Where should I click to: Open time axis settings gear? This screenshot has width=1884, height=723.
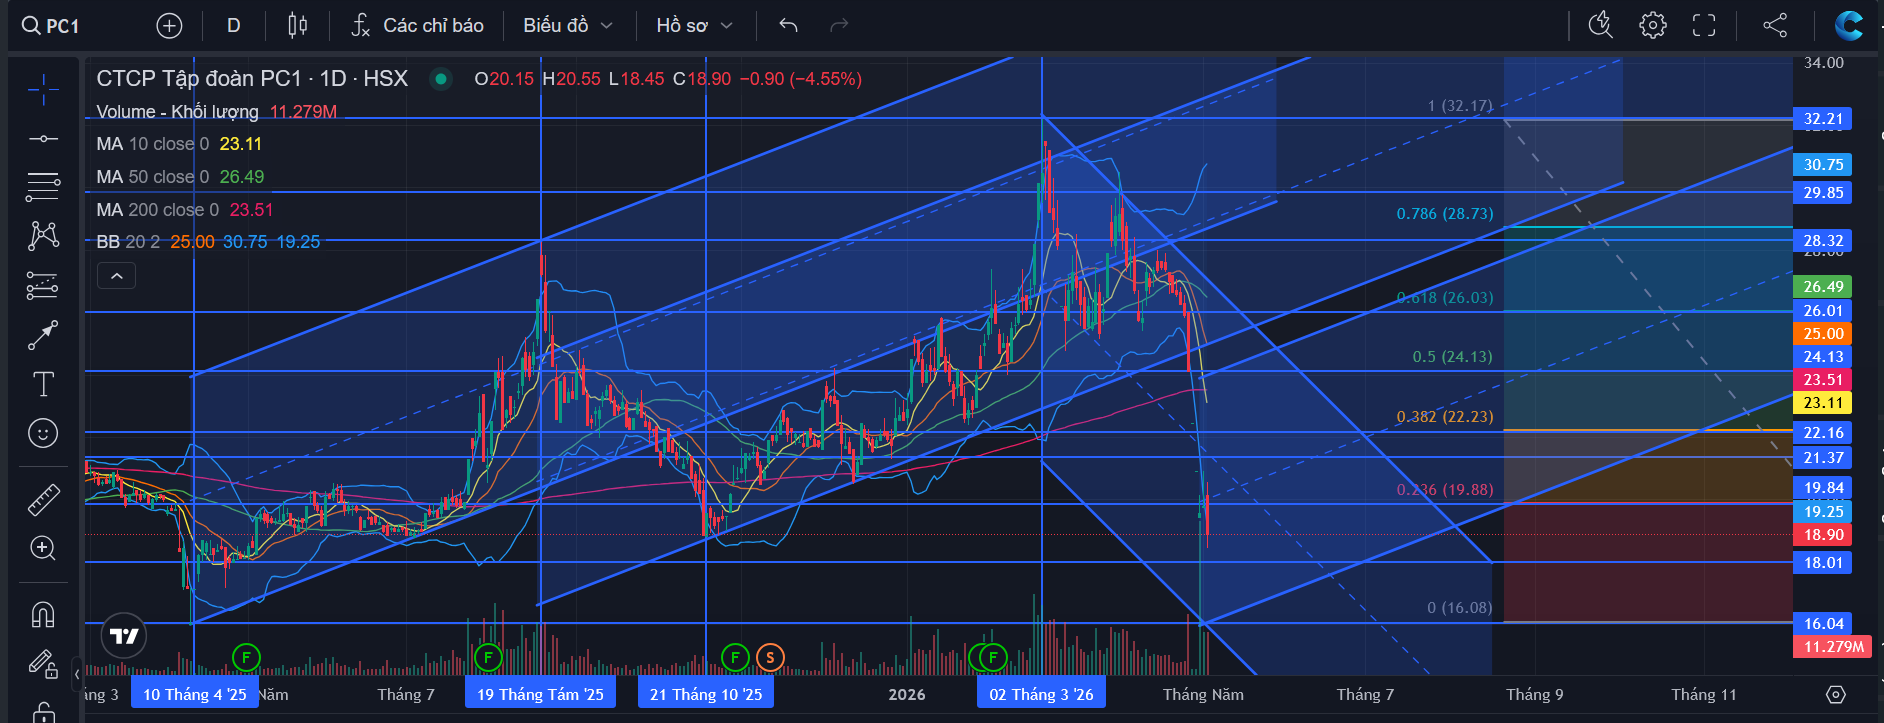tap(1836, 695)
